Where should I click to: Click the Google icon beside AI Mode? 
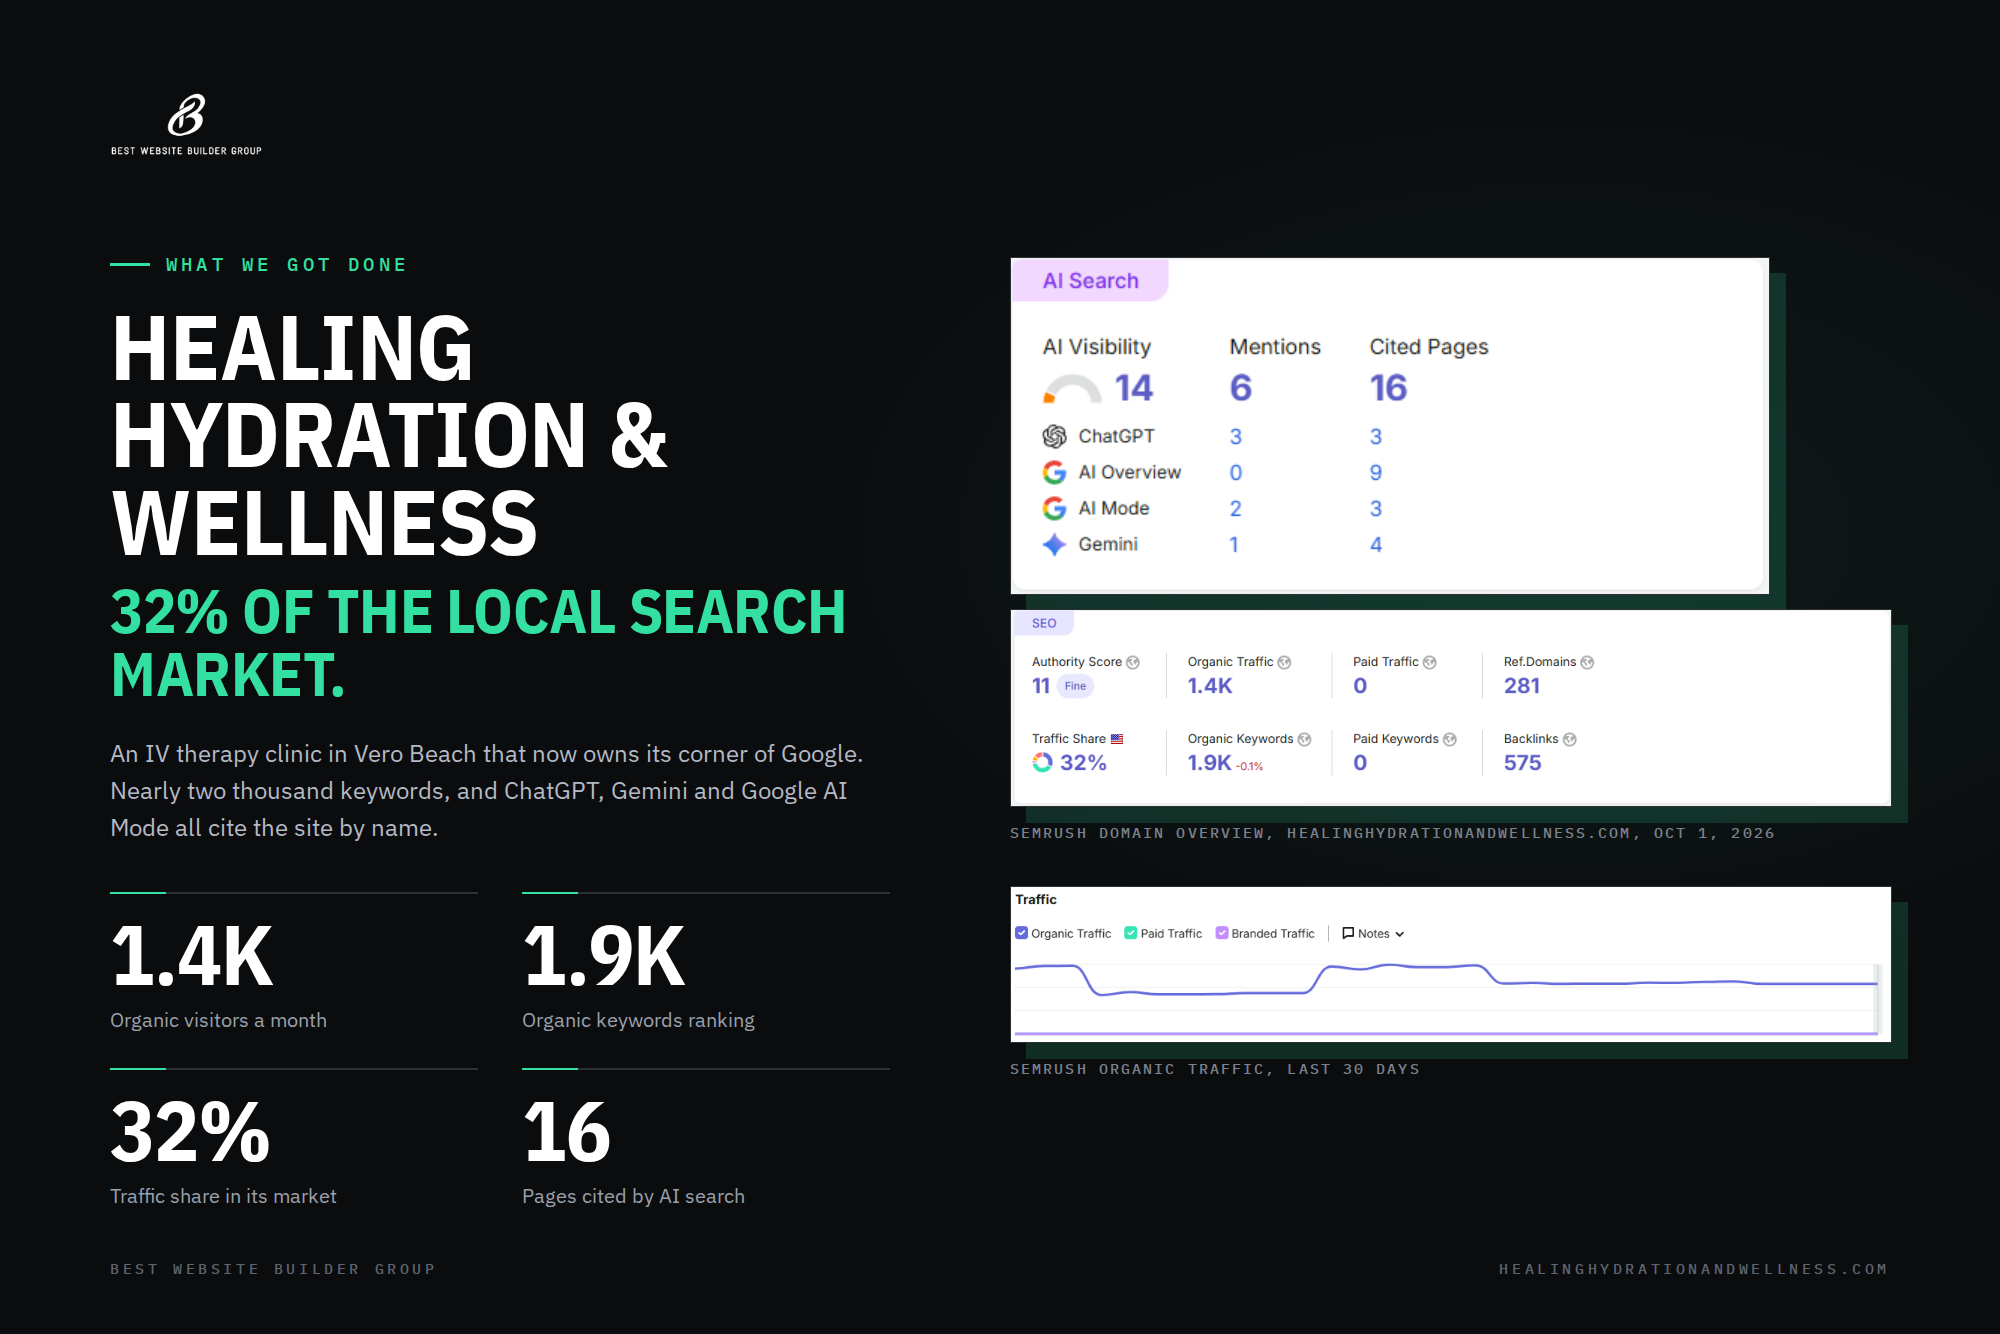pyautogui.click(x=1054, y=508)
